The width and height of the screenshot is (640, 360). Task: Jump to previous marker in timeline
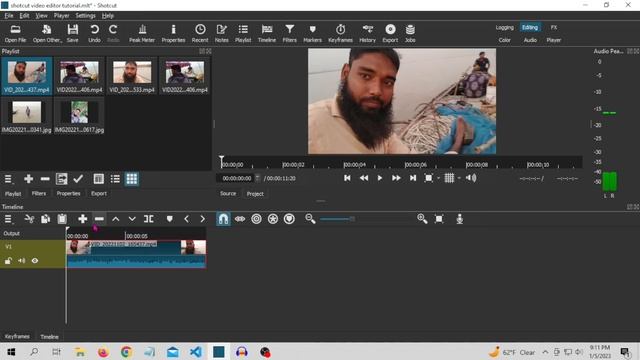(x=186, y=219)
